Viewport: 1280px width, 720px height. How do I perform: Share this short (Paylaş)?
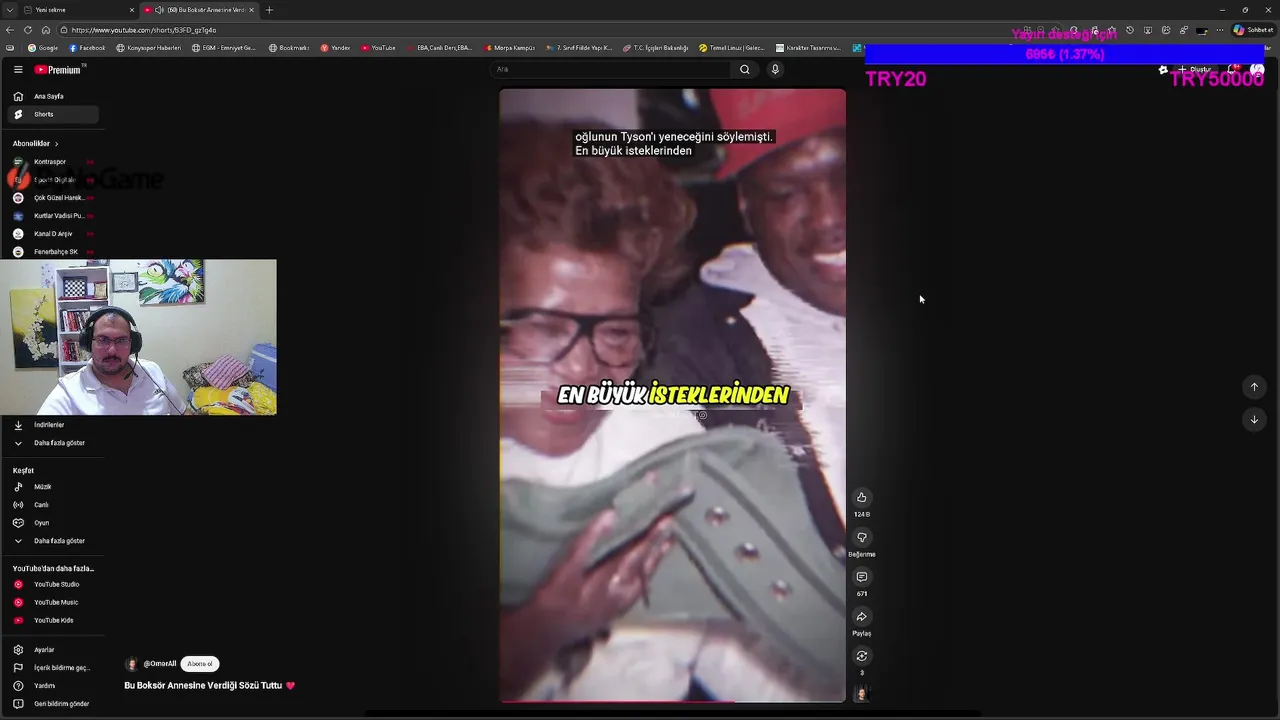(861, 616)
